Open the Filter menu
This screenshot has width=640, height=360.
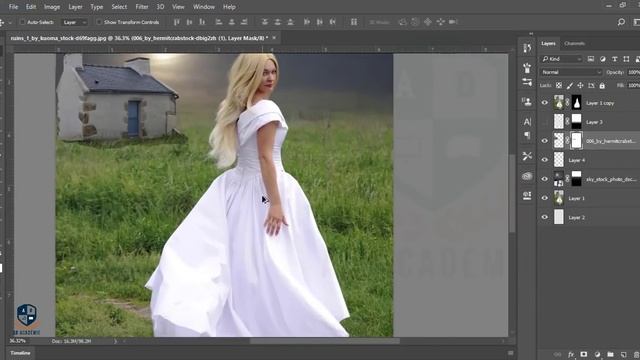click(142, 7)
